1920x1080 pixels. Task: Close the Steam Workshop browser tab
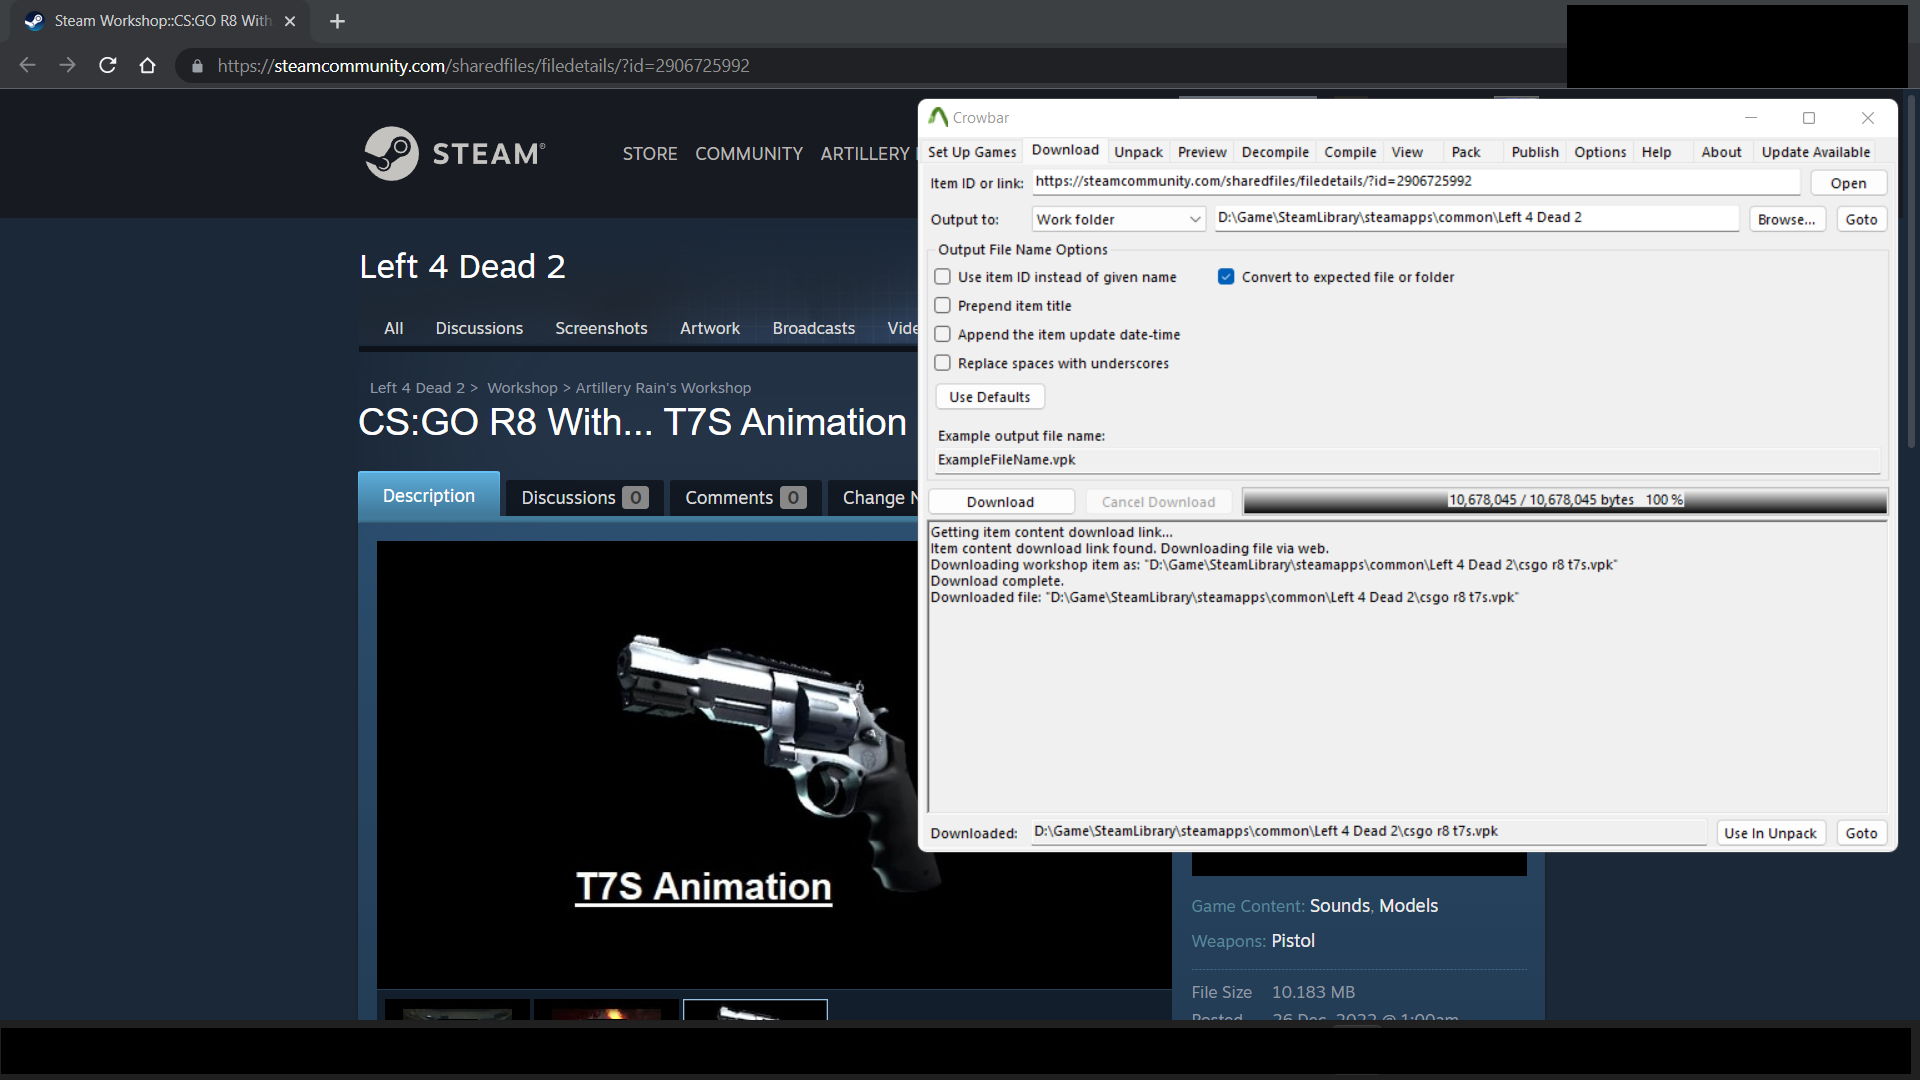(290, 21)
